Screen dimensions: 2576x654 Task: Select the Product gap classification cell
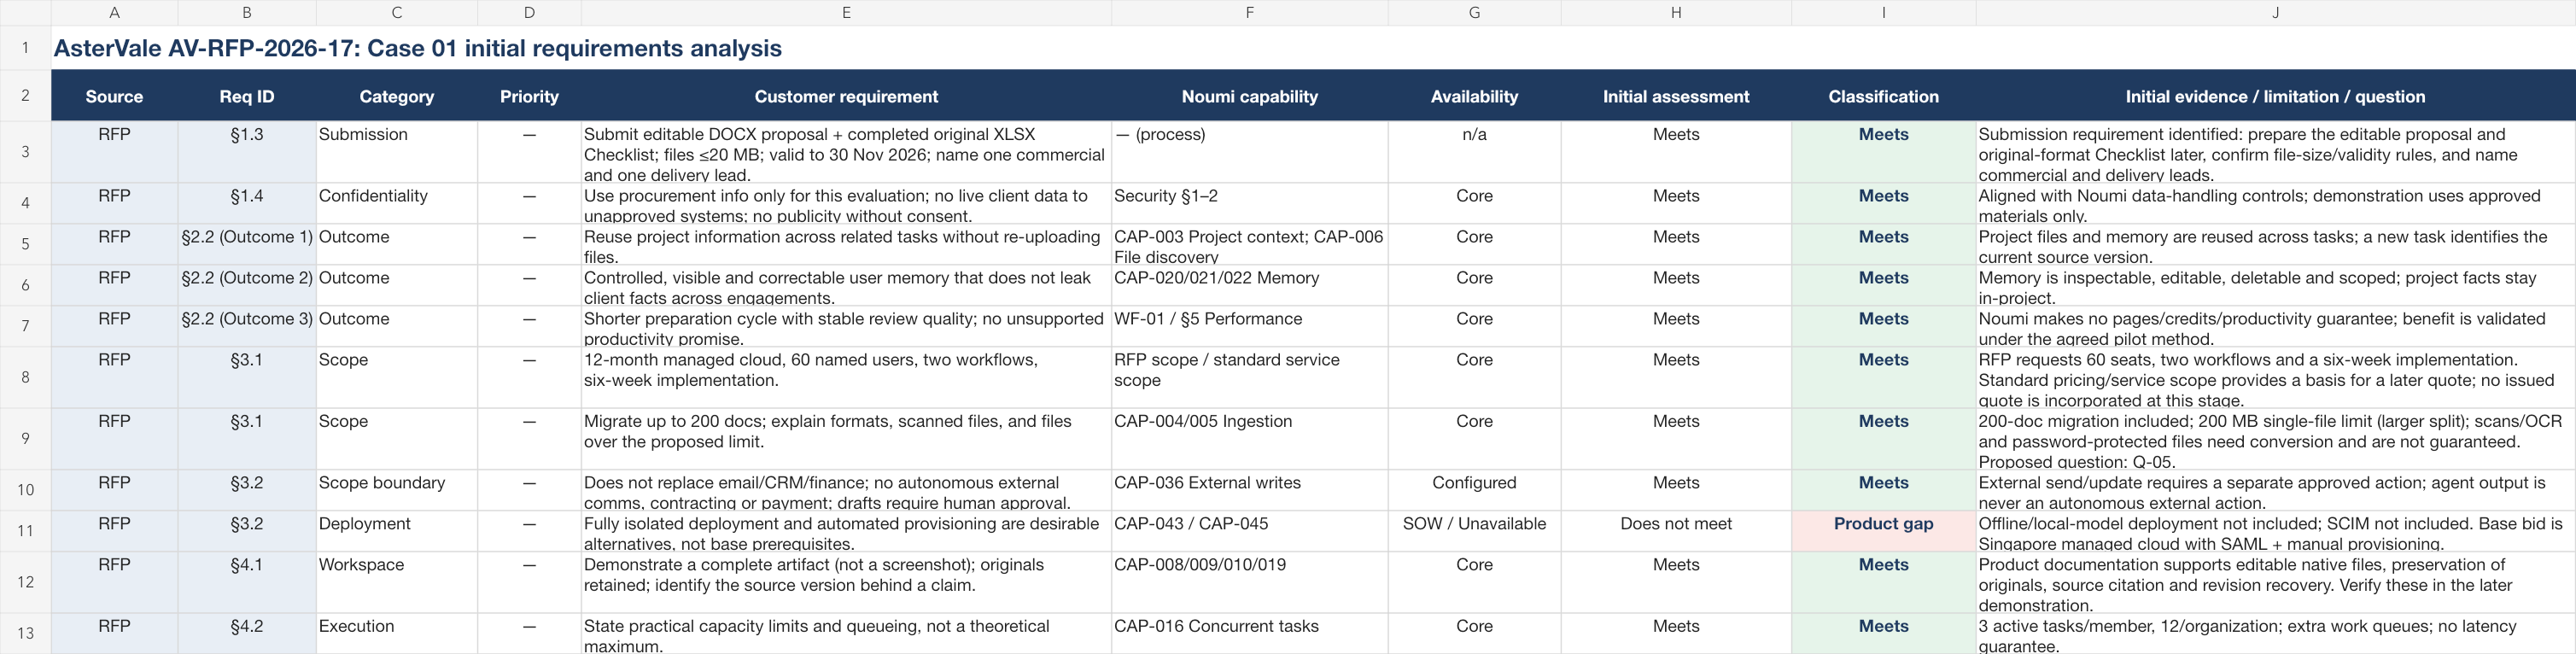tap(1883, 531)
